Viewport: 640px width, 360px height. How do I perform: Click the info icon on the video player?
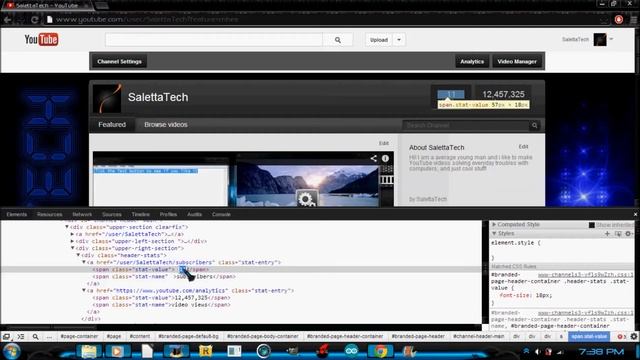[x=385, y=158]
